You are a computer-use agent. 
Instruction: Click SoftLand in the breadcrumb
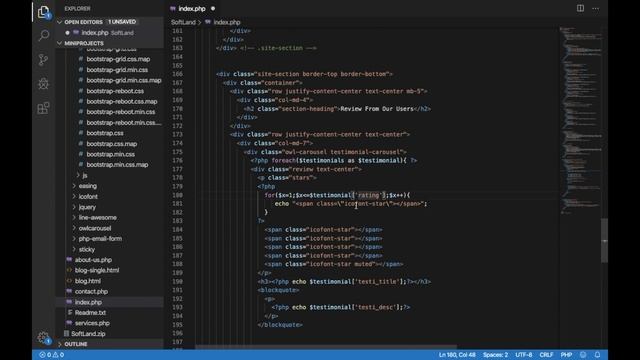tap(183, 22)
